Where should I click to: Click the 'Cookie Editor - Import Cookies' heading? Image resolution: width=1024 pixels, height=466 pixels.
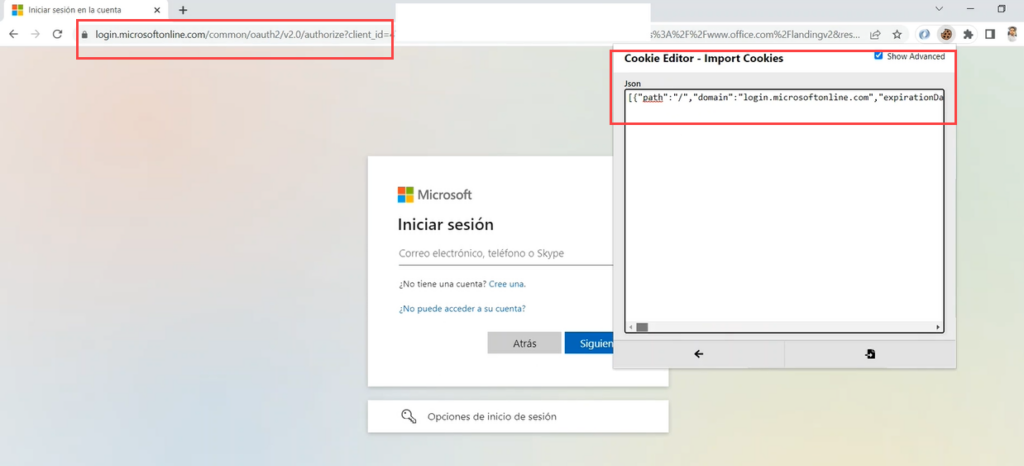pyautogui.click(x=703, y=58)
